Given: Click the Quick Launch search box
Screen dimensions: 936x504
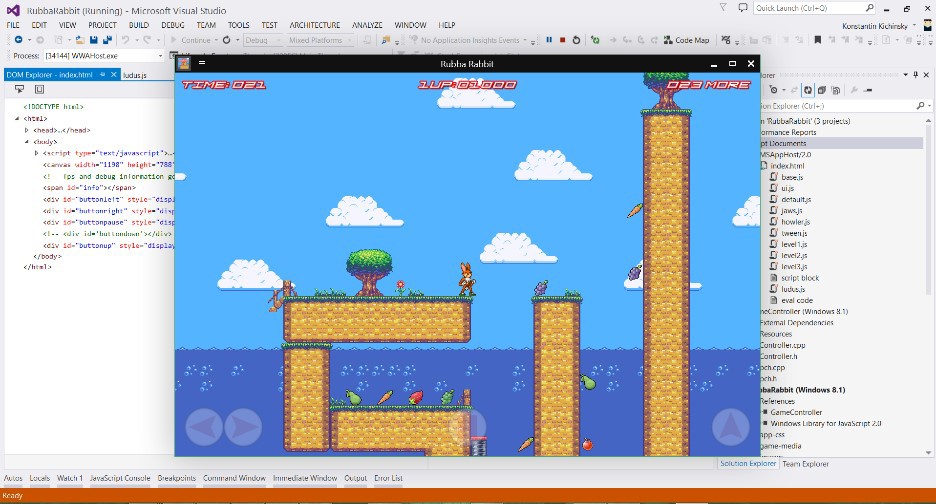Looking at the screenshot, I should point(815,8).
